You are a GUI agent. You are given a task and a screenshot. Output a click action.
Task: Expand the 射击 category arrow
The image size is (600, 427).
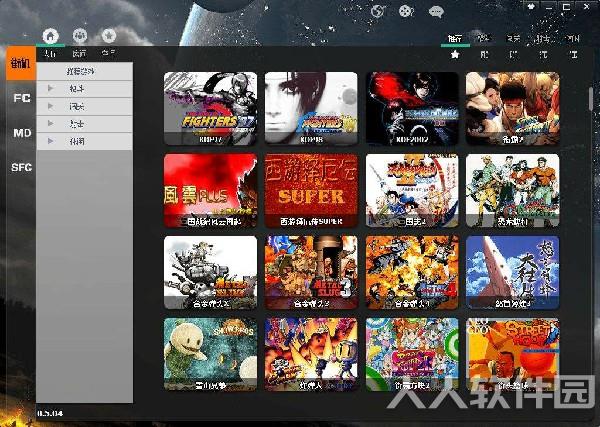51,124
